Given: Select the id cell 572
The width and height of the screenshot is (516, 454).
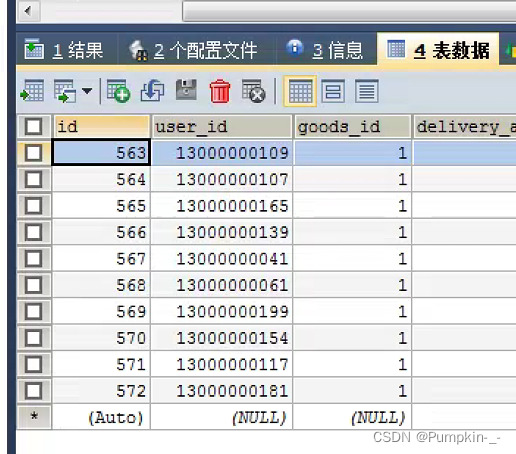Looking at the screenshot, I should 101,391.
